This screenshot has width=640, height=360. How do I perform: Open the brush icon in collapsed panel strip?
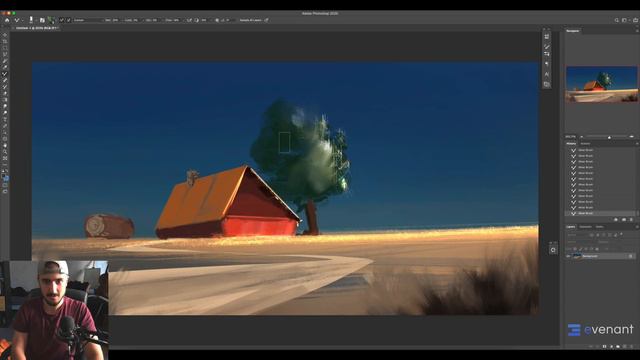(x=547, y=47)
